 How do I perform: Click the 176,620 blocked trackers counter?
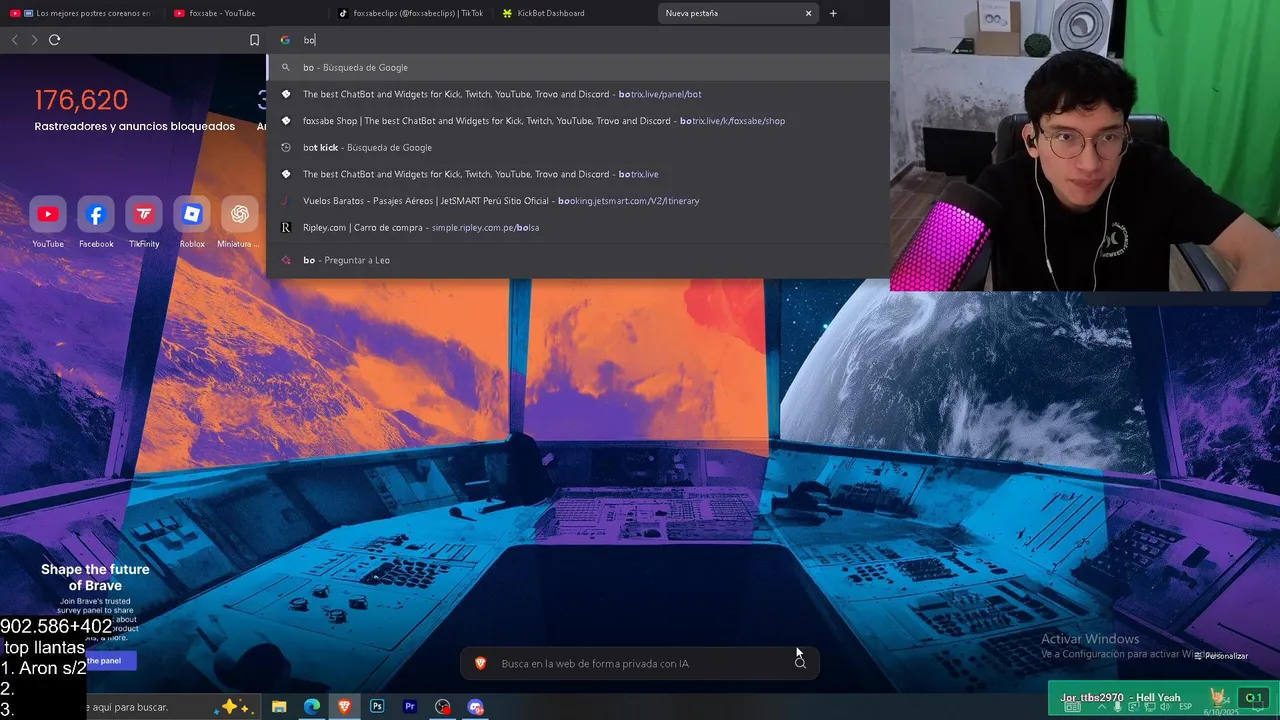pyautogui.click(x=81, y=100)
